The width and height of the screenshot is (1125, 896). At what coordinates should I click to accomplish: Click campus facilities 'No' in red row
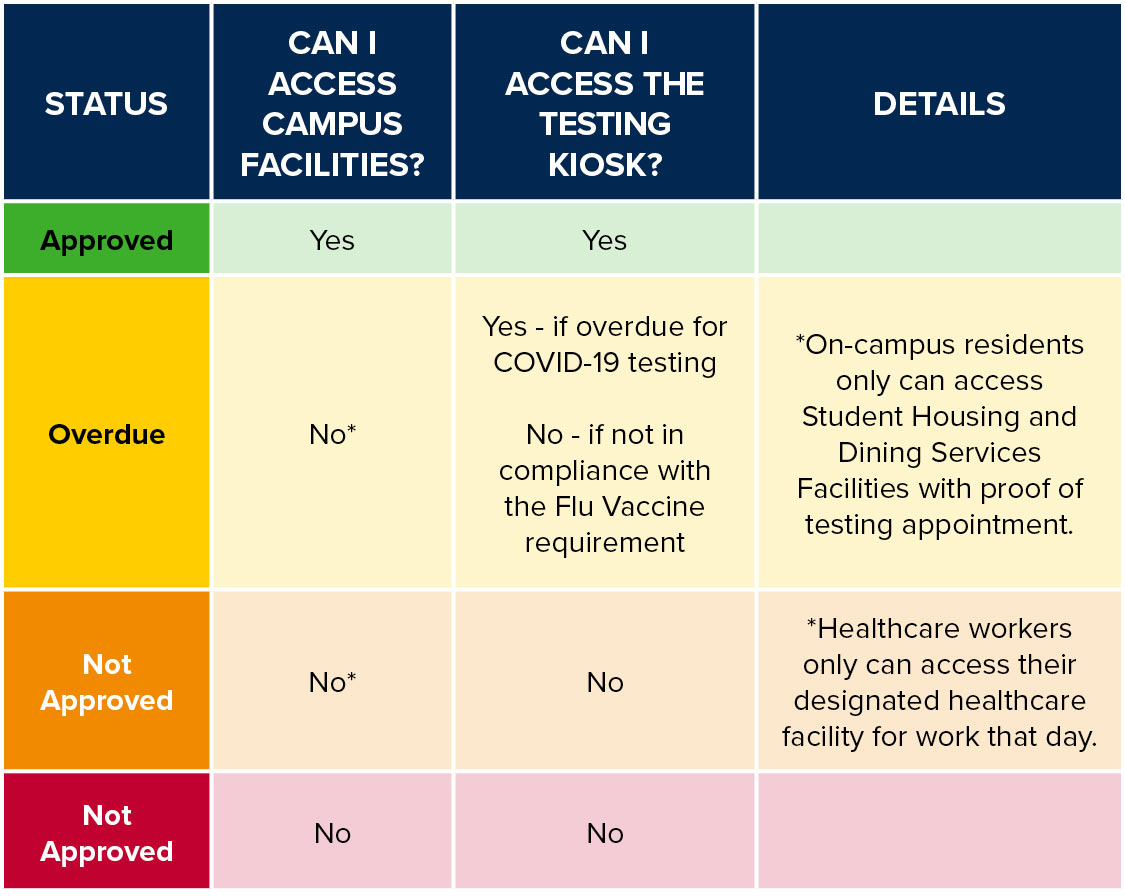tap(332, 834)
